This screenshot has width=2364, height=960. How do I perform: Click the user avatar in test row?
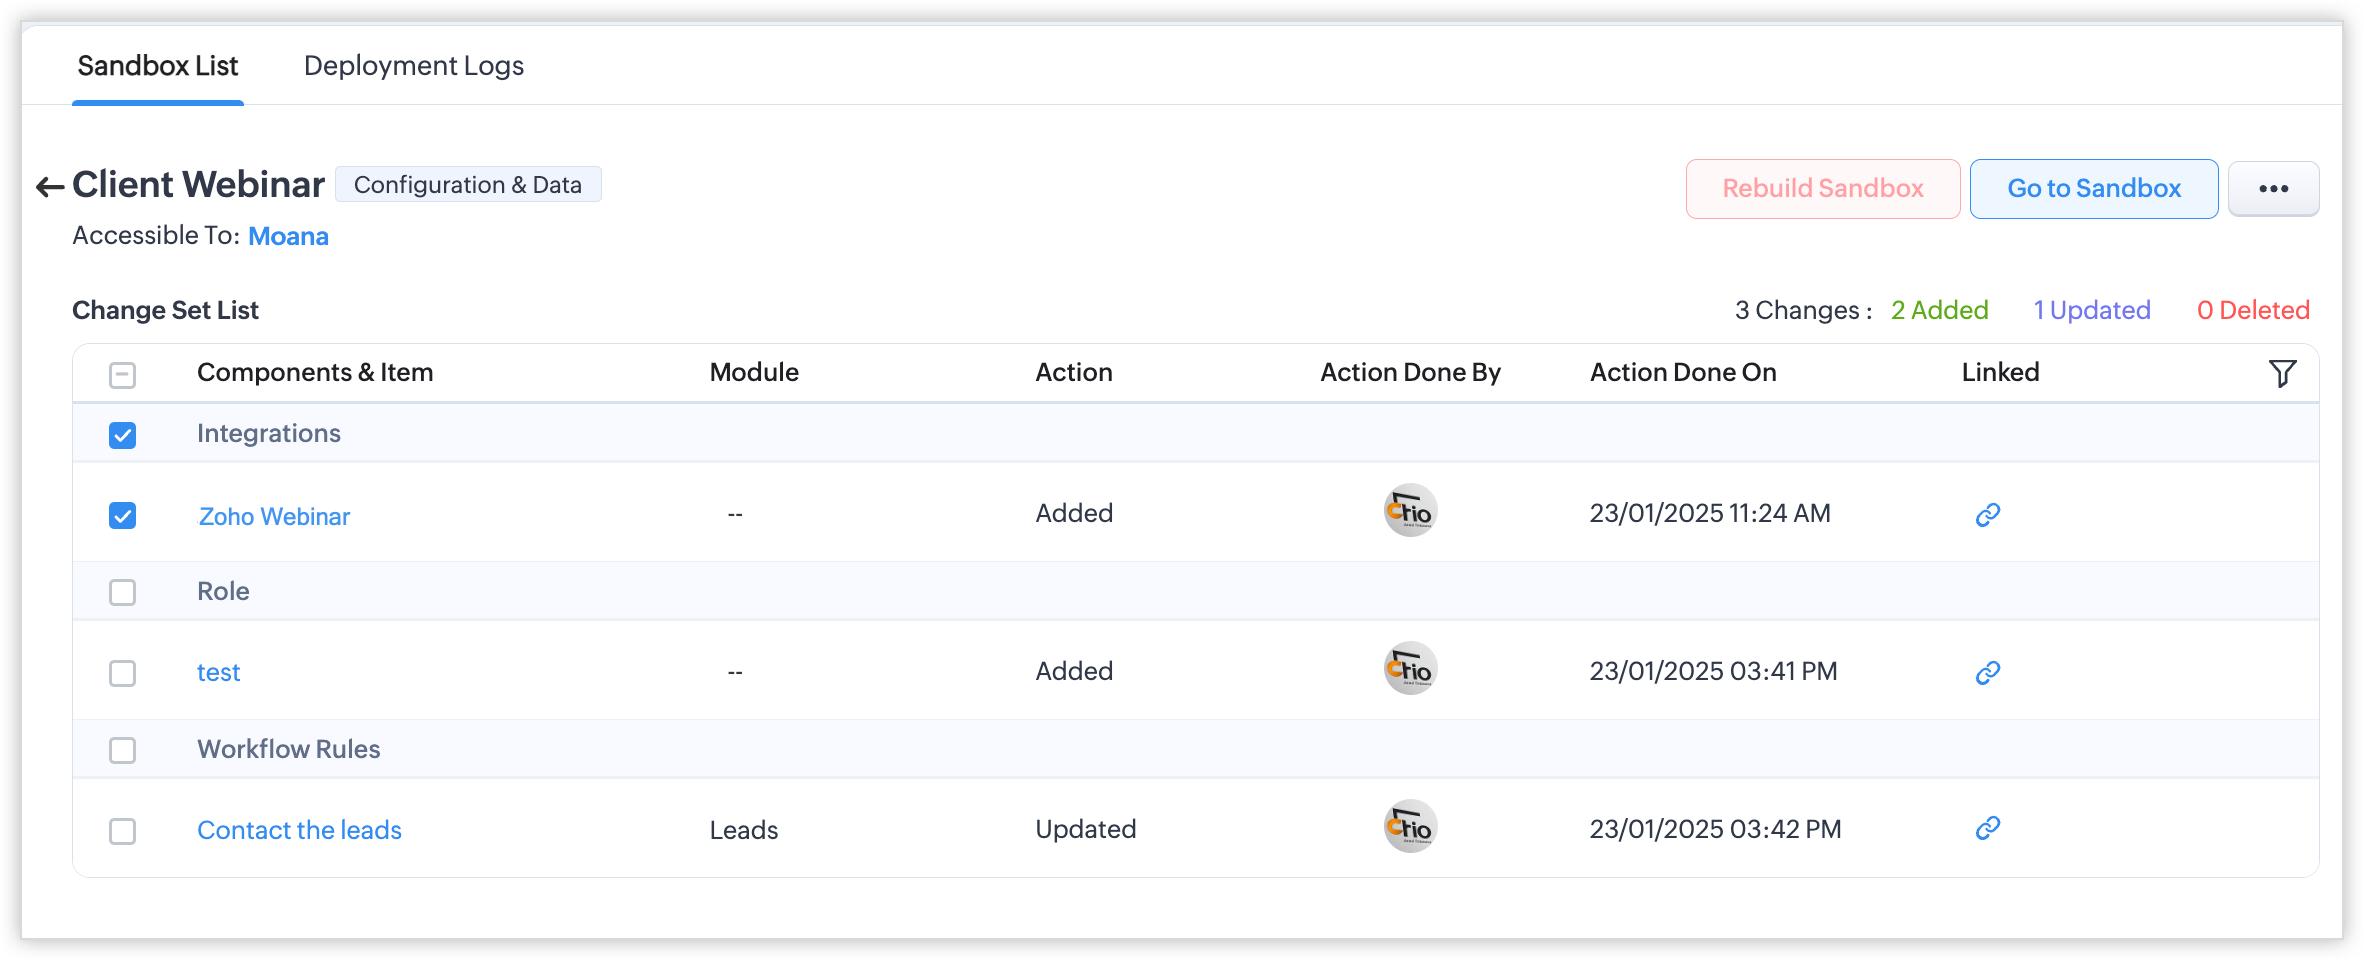pyautogui.click(x=1410, y=669)
